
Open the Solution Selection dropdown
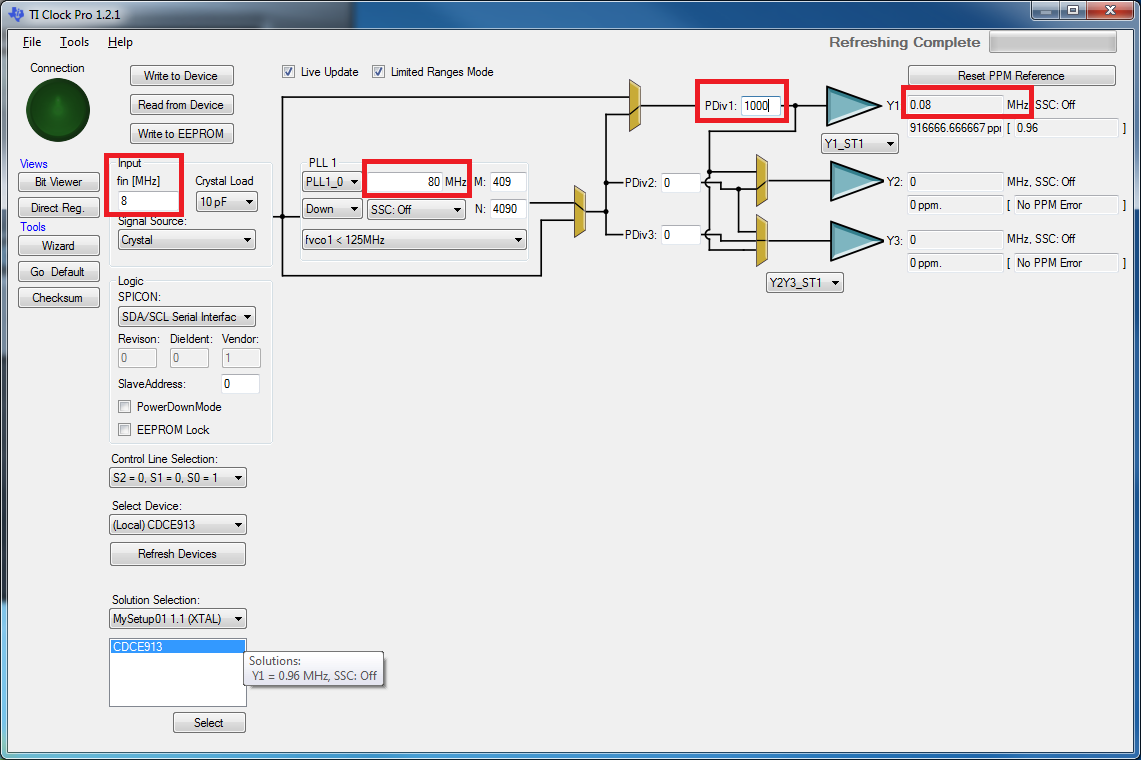point(178,619)
